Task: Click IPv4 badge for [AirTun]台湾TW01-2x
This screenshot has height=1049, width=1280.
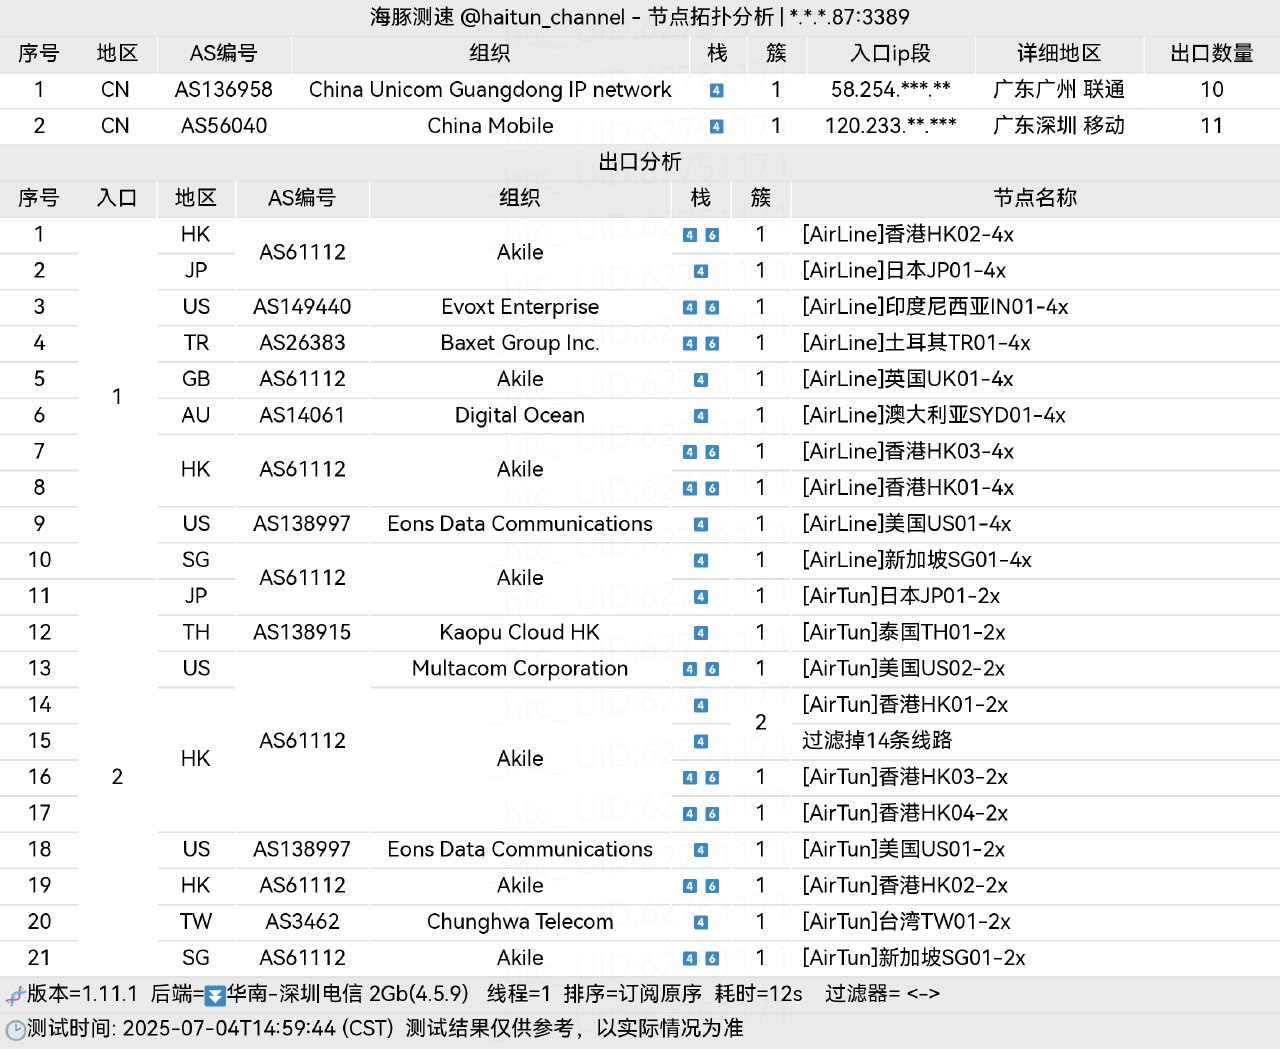Action: coord(701,922)
